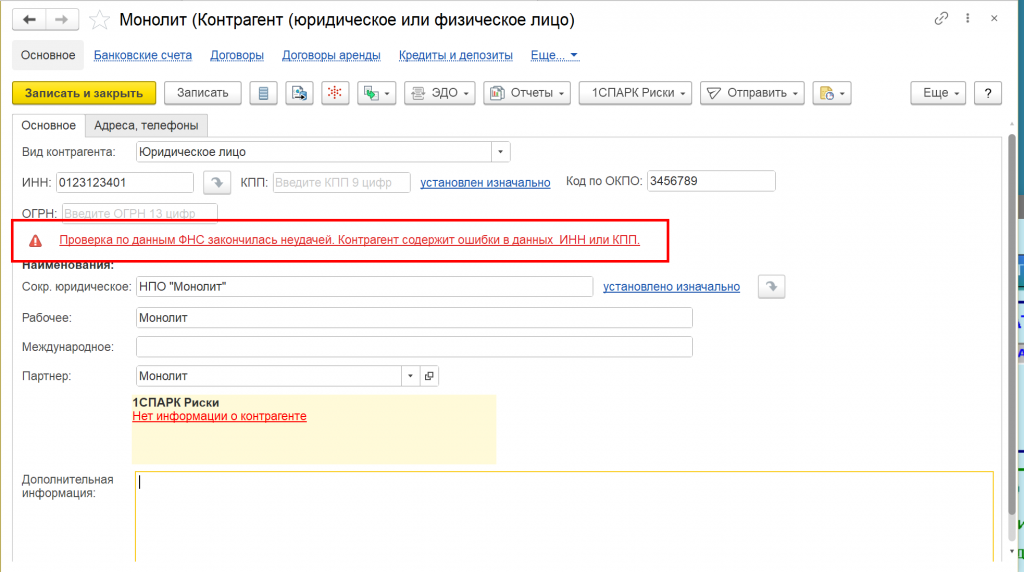
Task: Open the Отчеты dropdown menu
Action: pos(527,93)
